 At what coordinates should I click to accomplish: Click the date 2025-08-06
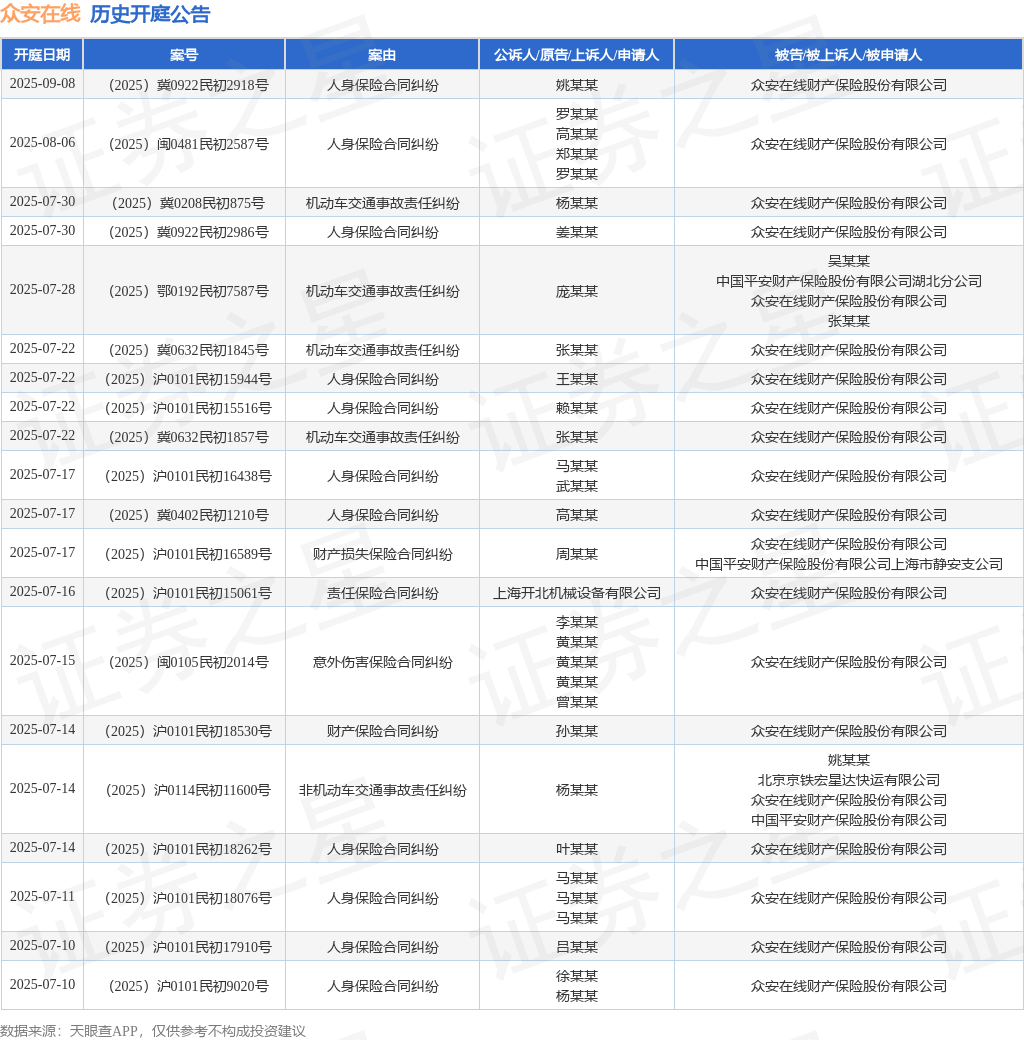42,143
